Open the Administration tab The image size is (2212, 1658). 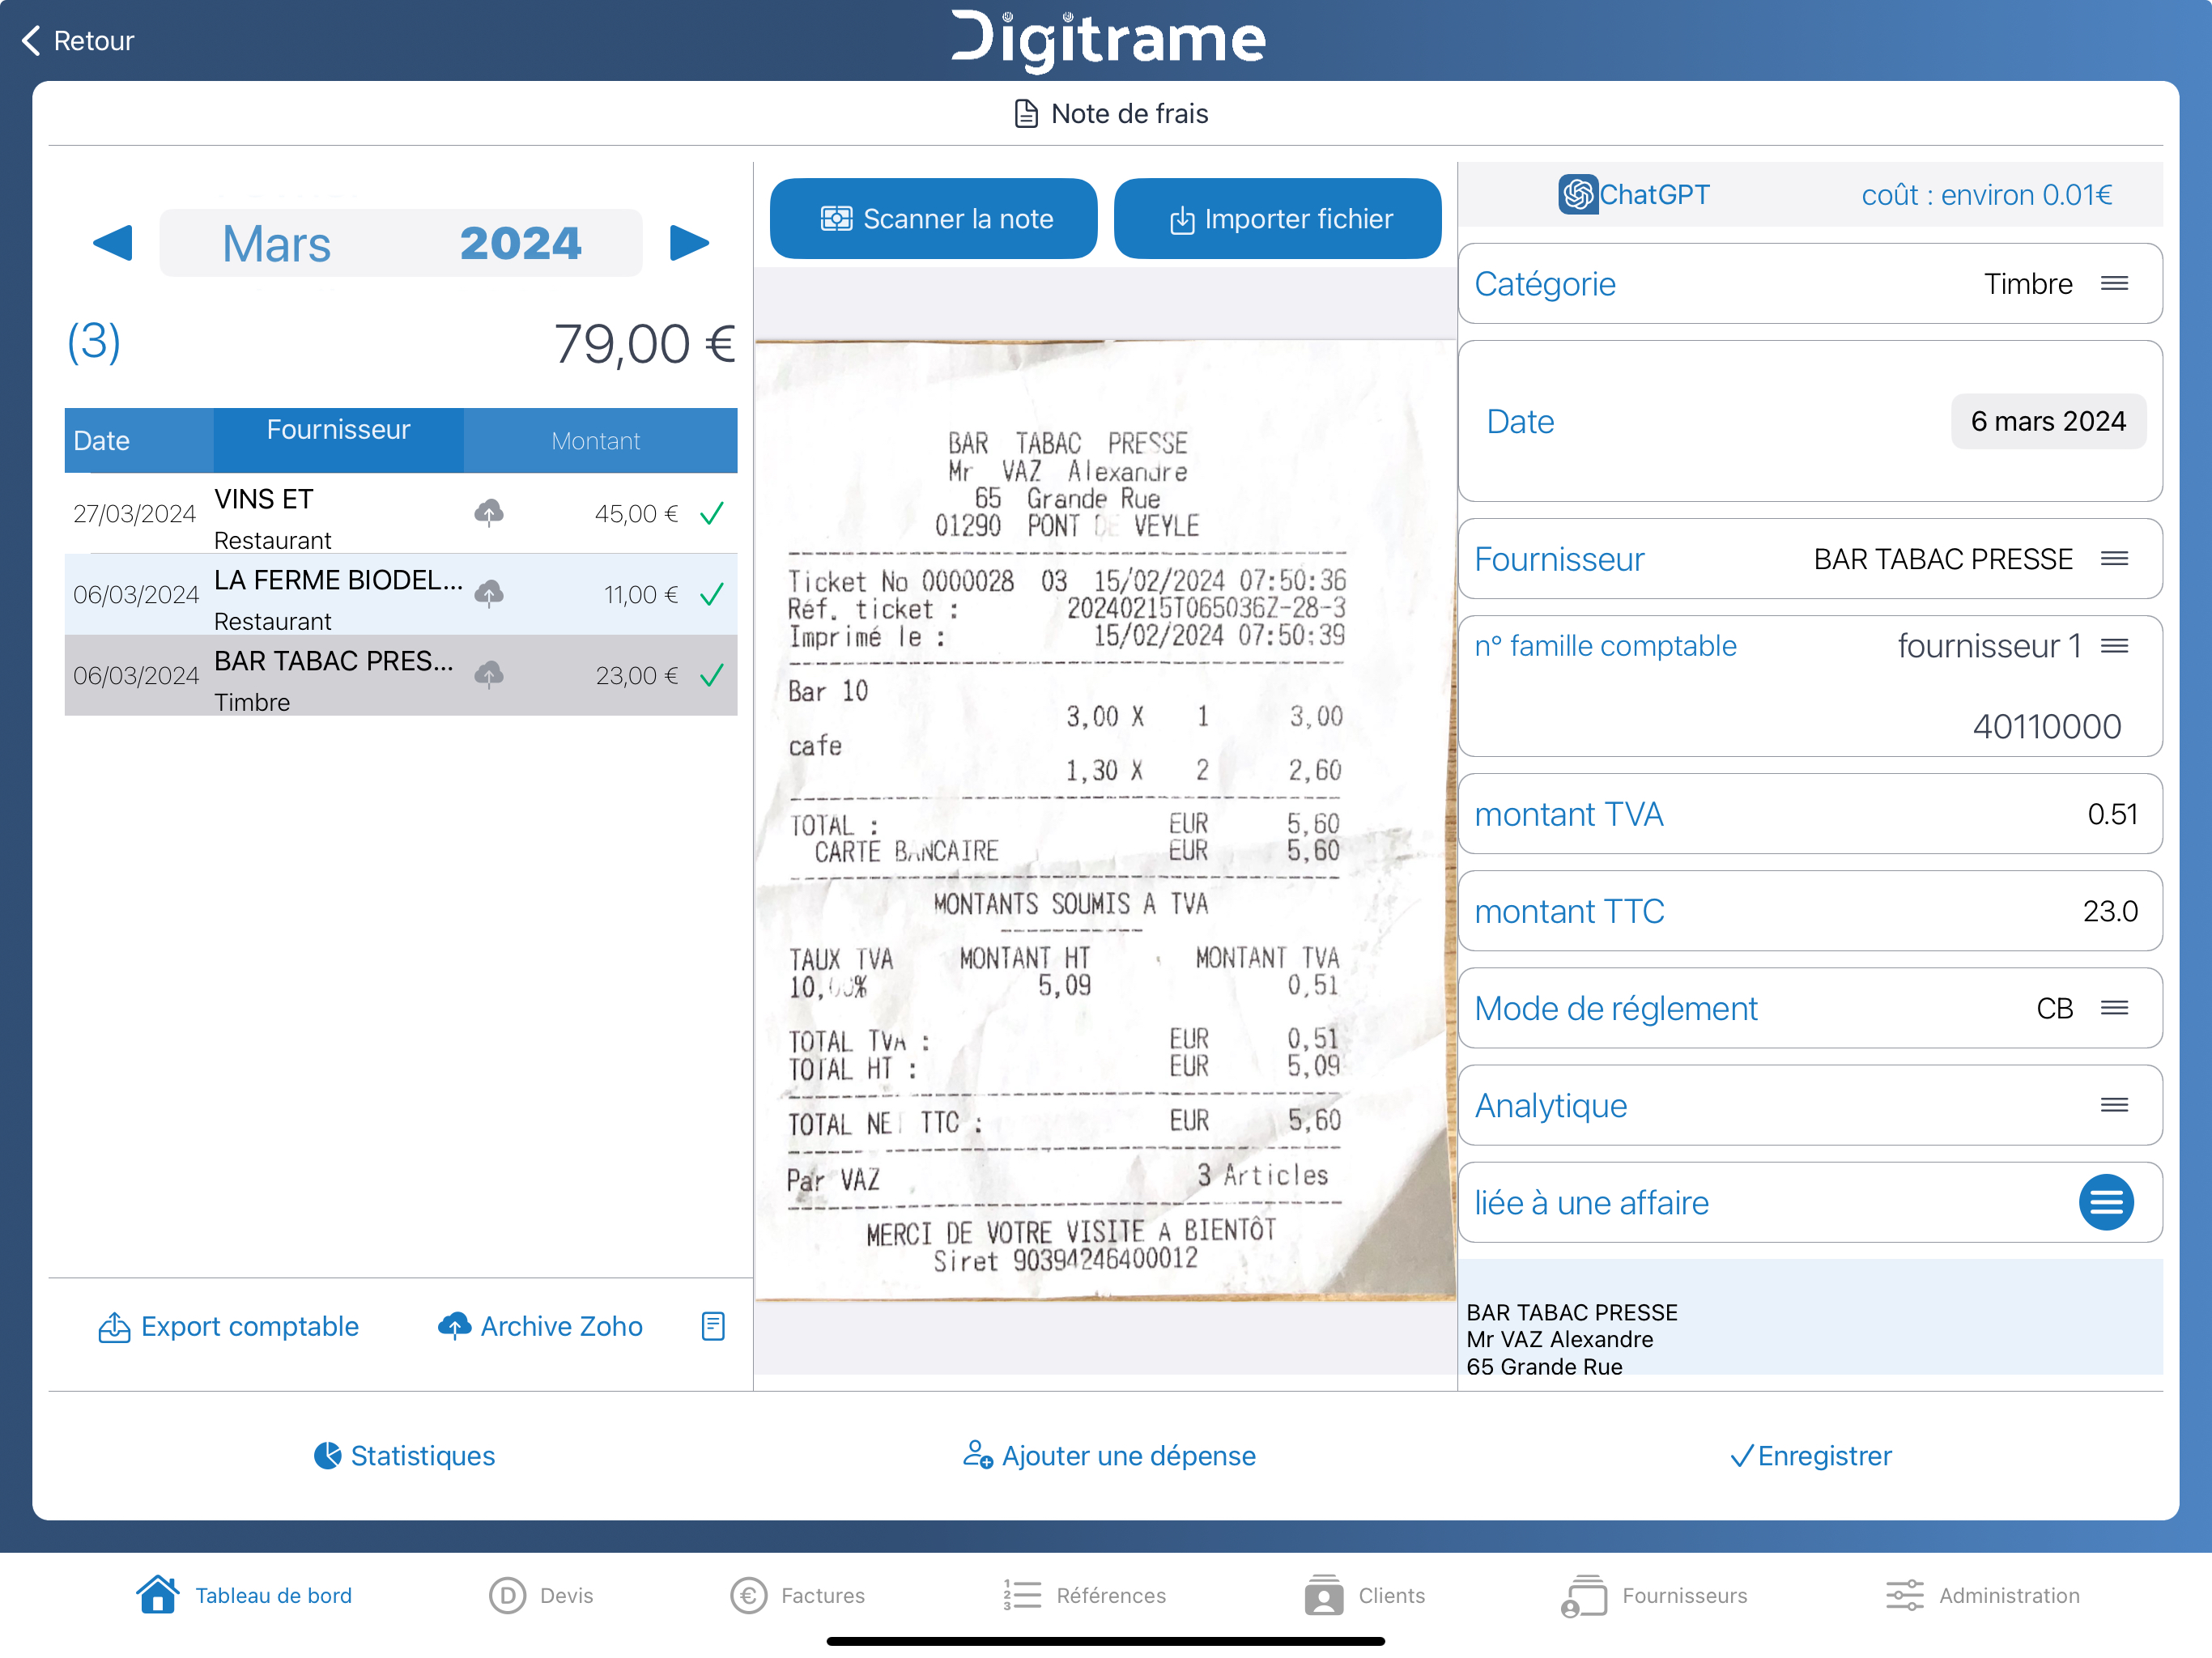[x=1982, y=1595]
